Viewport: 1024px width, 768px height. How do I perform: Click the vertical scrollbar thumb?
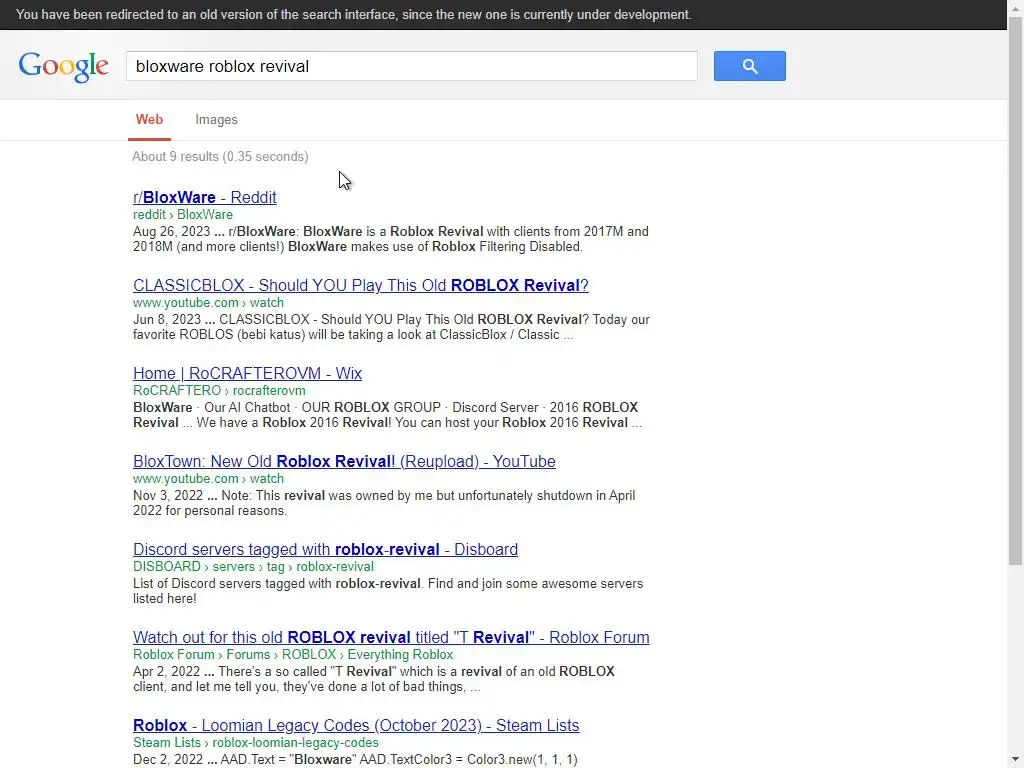[1016, 291]
